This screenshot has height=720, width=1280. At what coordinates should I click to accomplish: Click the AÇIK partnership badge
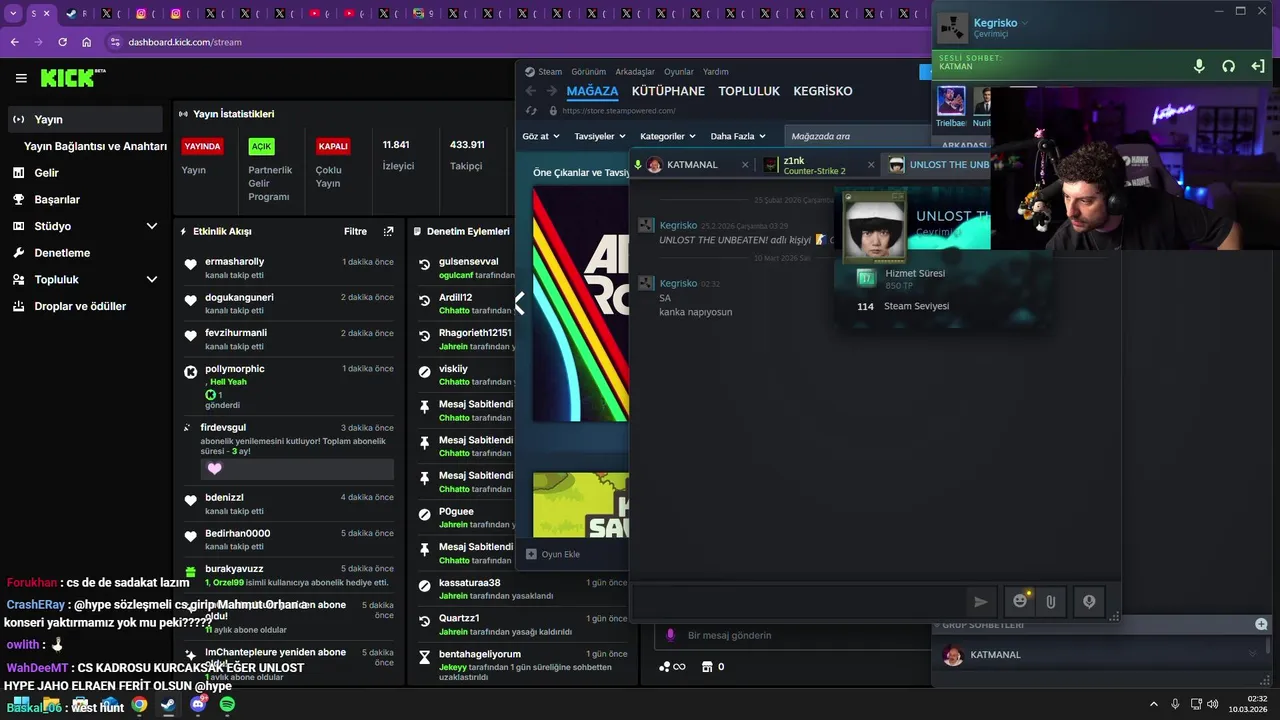point(261,146)
